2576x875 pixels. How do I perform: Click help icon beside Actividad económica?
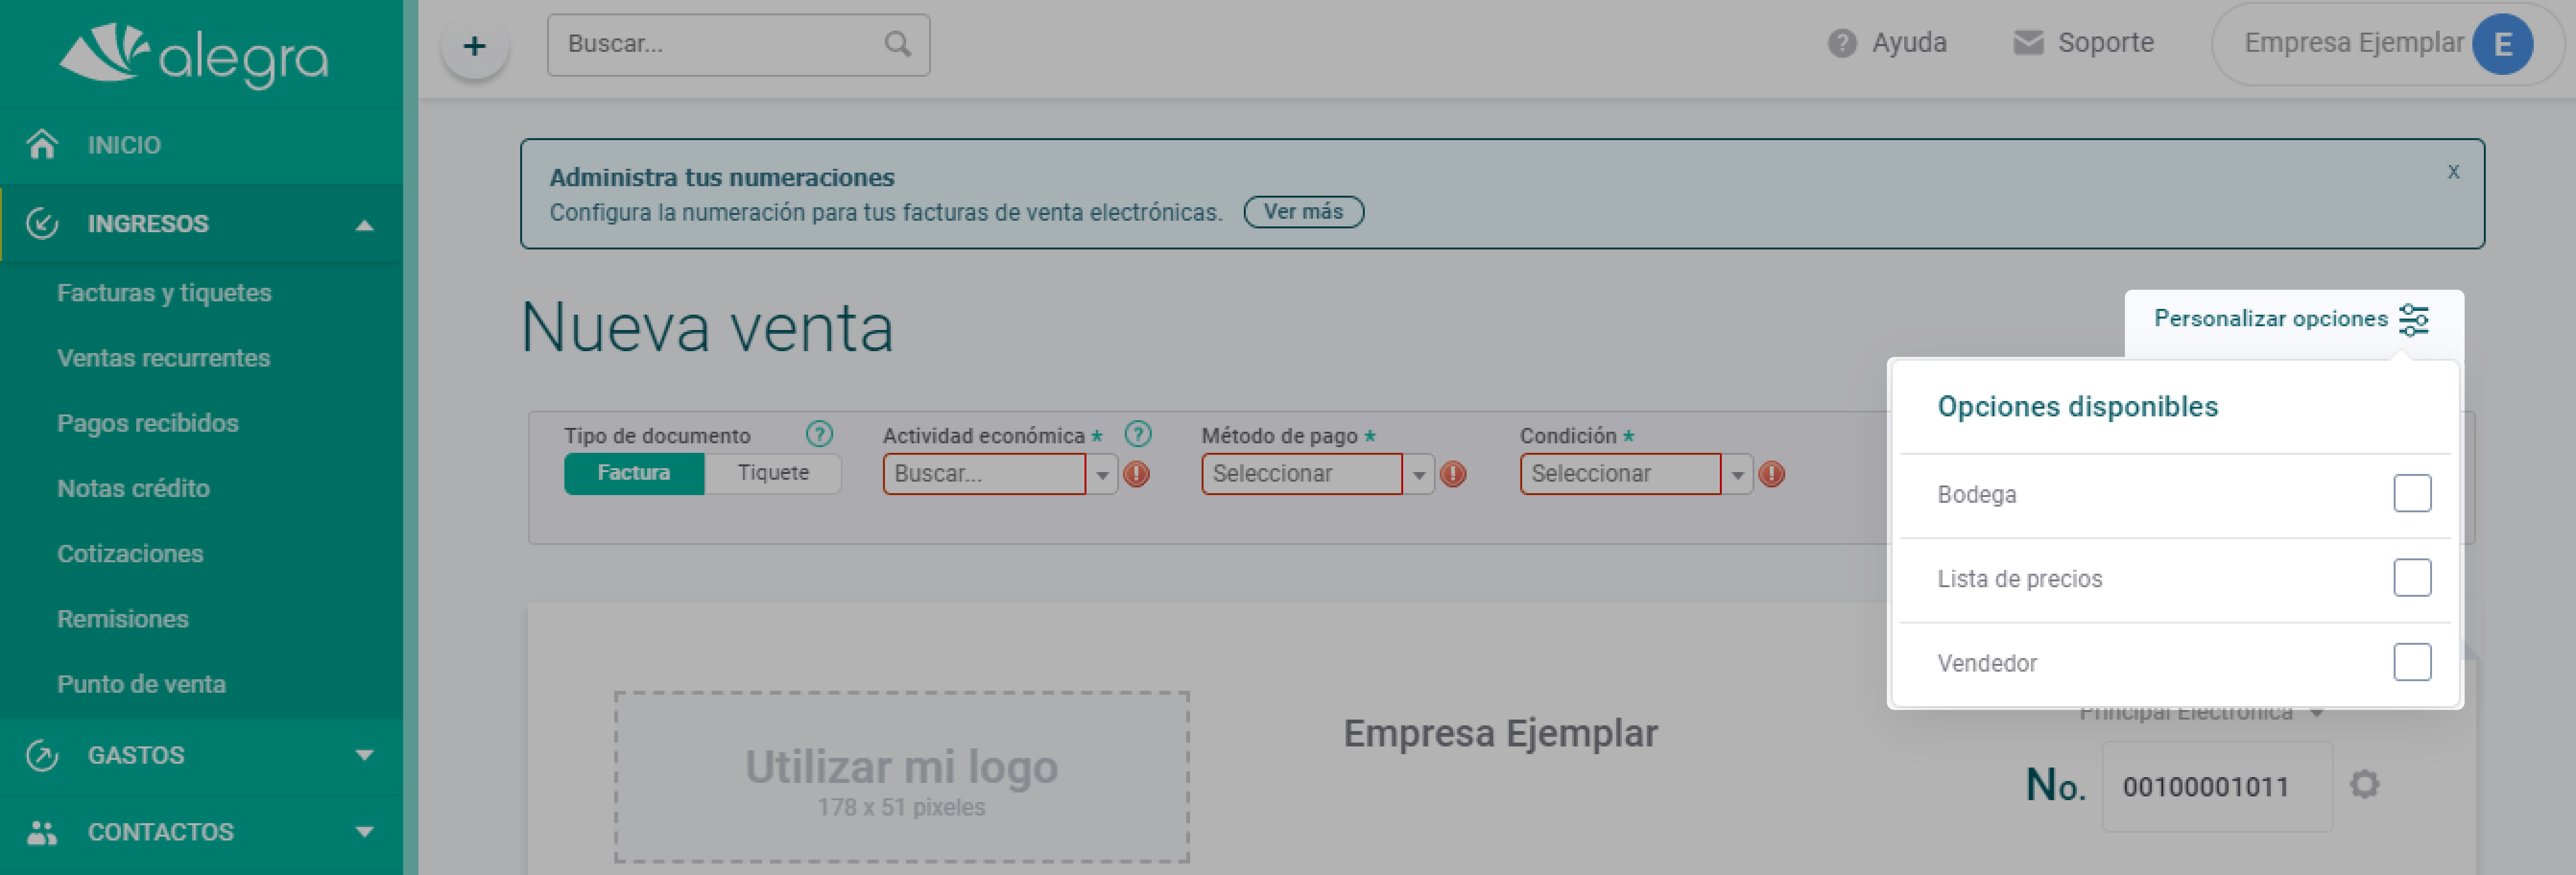coord(1138,434)
